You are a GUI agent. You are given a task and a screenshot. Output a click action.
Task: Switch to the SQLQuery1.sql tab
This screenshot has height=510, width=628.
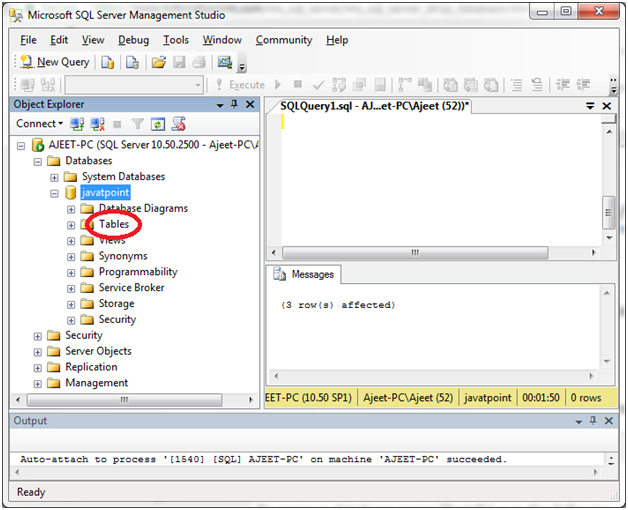coord(374,106)
